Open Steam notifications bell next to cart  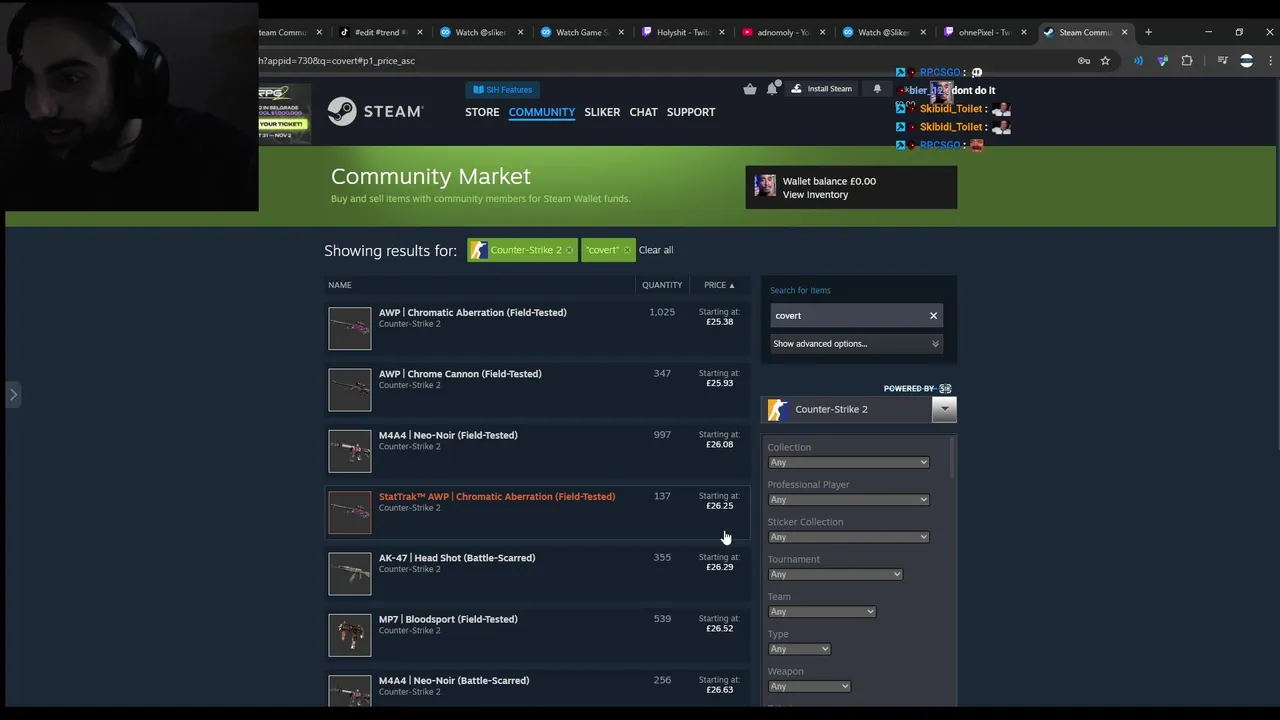coord(772,89)
